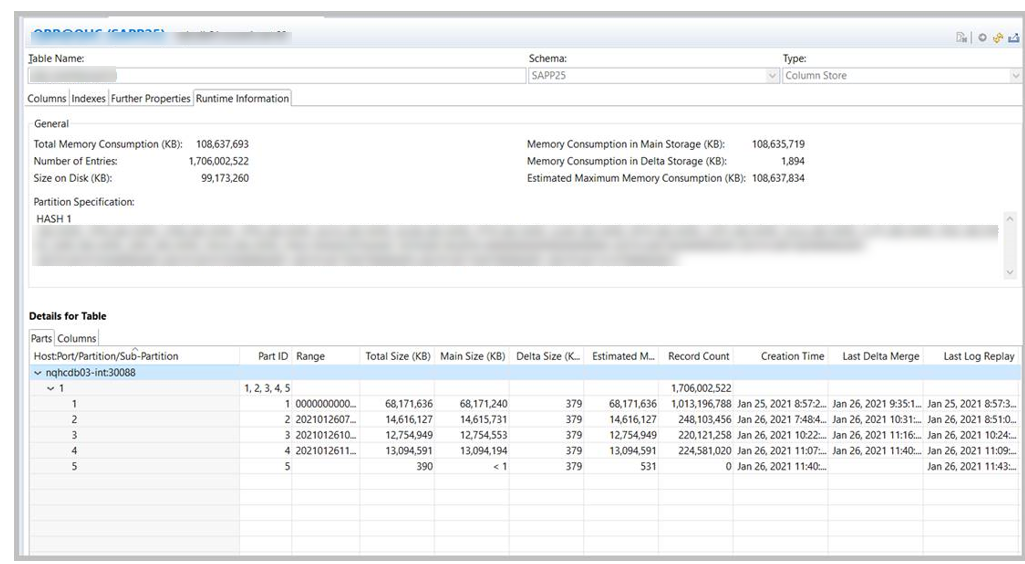Select sub-partition 4 in the tree

[x=74, y=451]
